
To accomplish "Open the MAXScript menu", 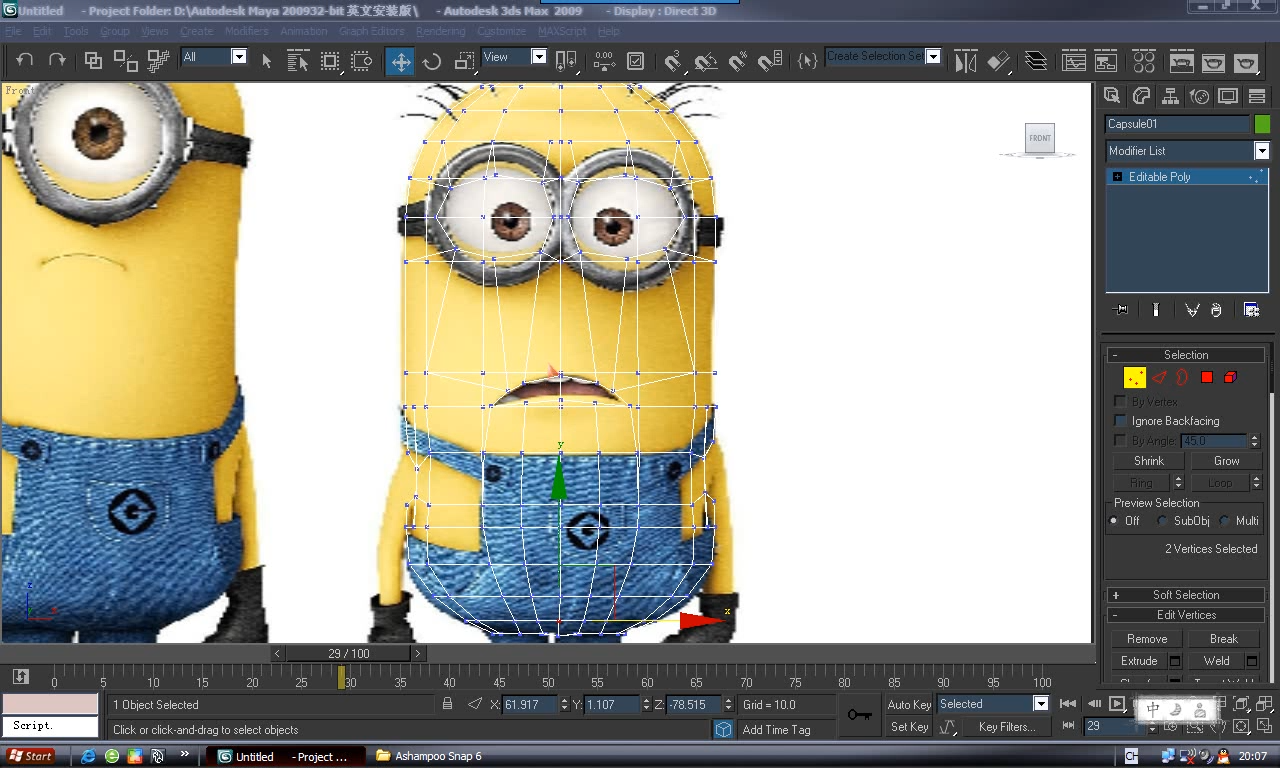I will point(562,31).
